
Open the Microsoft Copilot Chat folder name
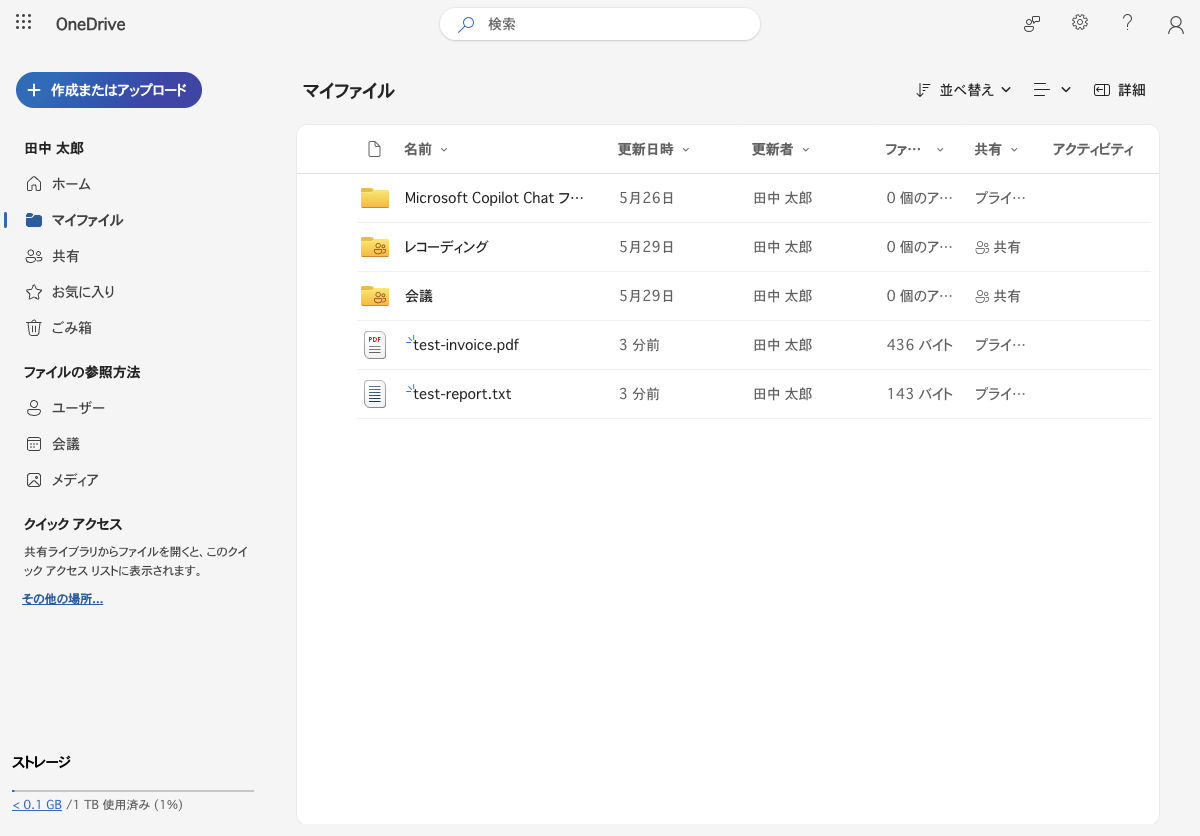coord(494,198)
